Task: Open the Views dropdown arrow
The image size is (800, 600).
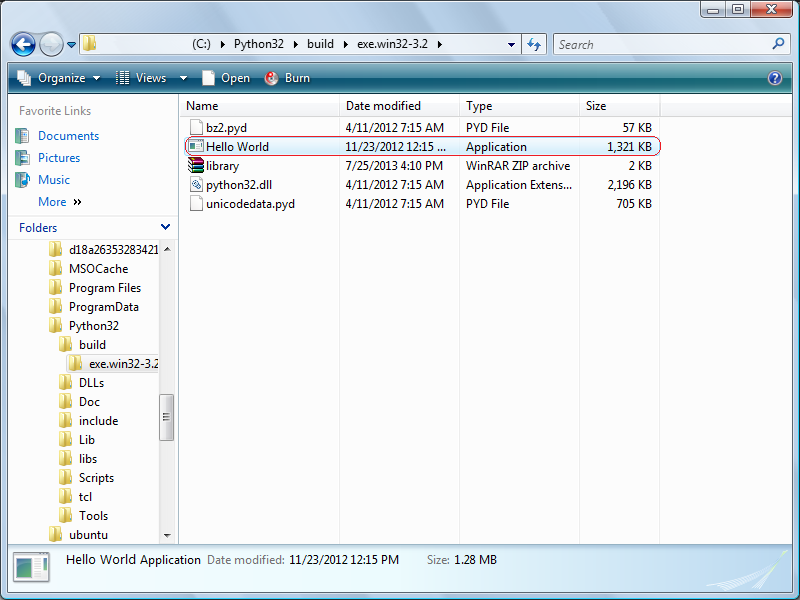Action: coord(184,79)
